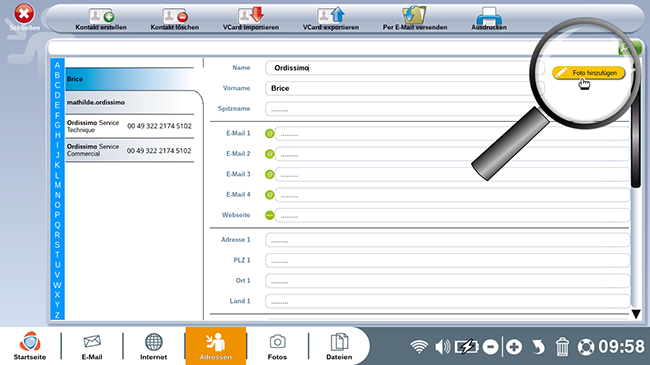Click the Vorname input field
This screenshot has height=365, width=650.
404,88
